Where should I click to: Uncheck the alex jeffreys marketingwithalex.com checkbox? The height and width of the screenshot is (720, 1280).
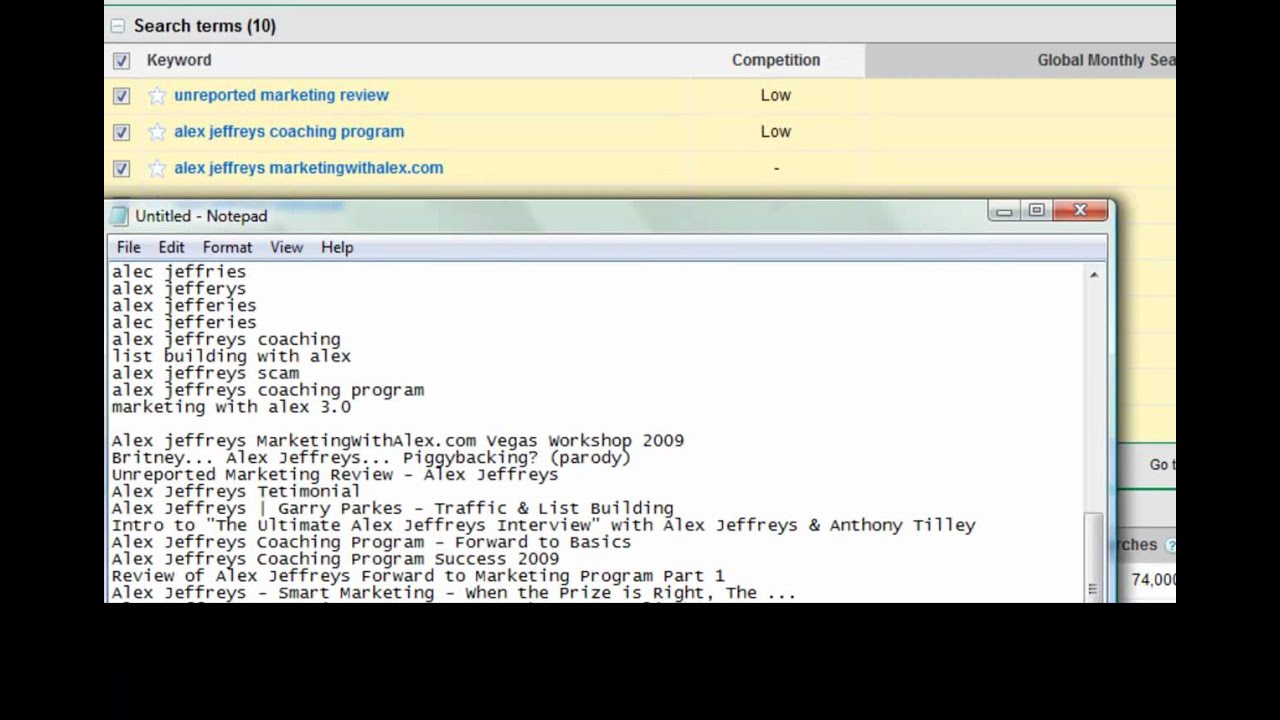point(121,168)
